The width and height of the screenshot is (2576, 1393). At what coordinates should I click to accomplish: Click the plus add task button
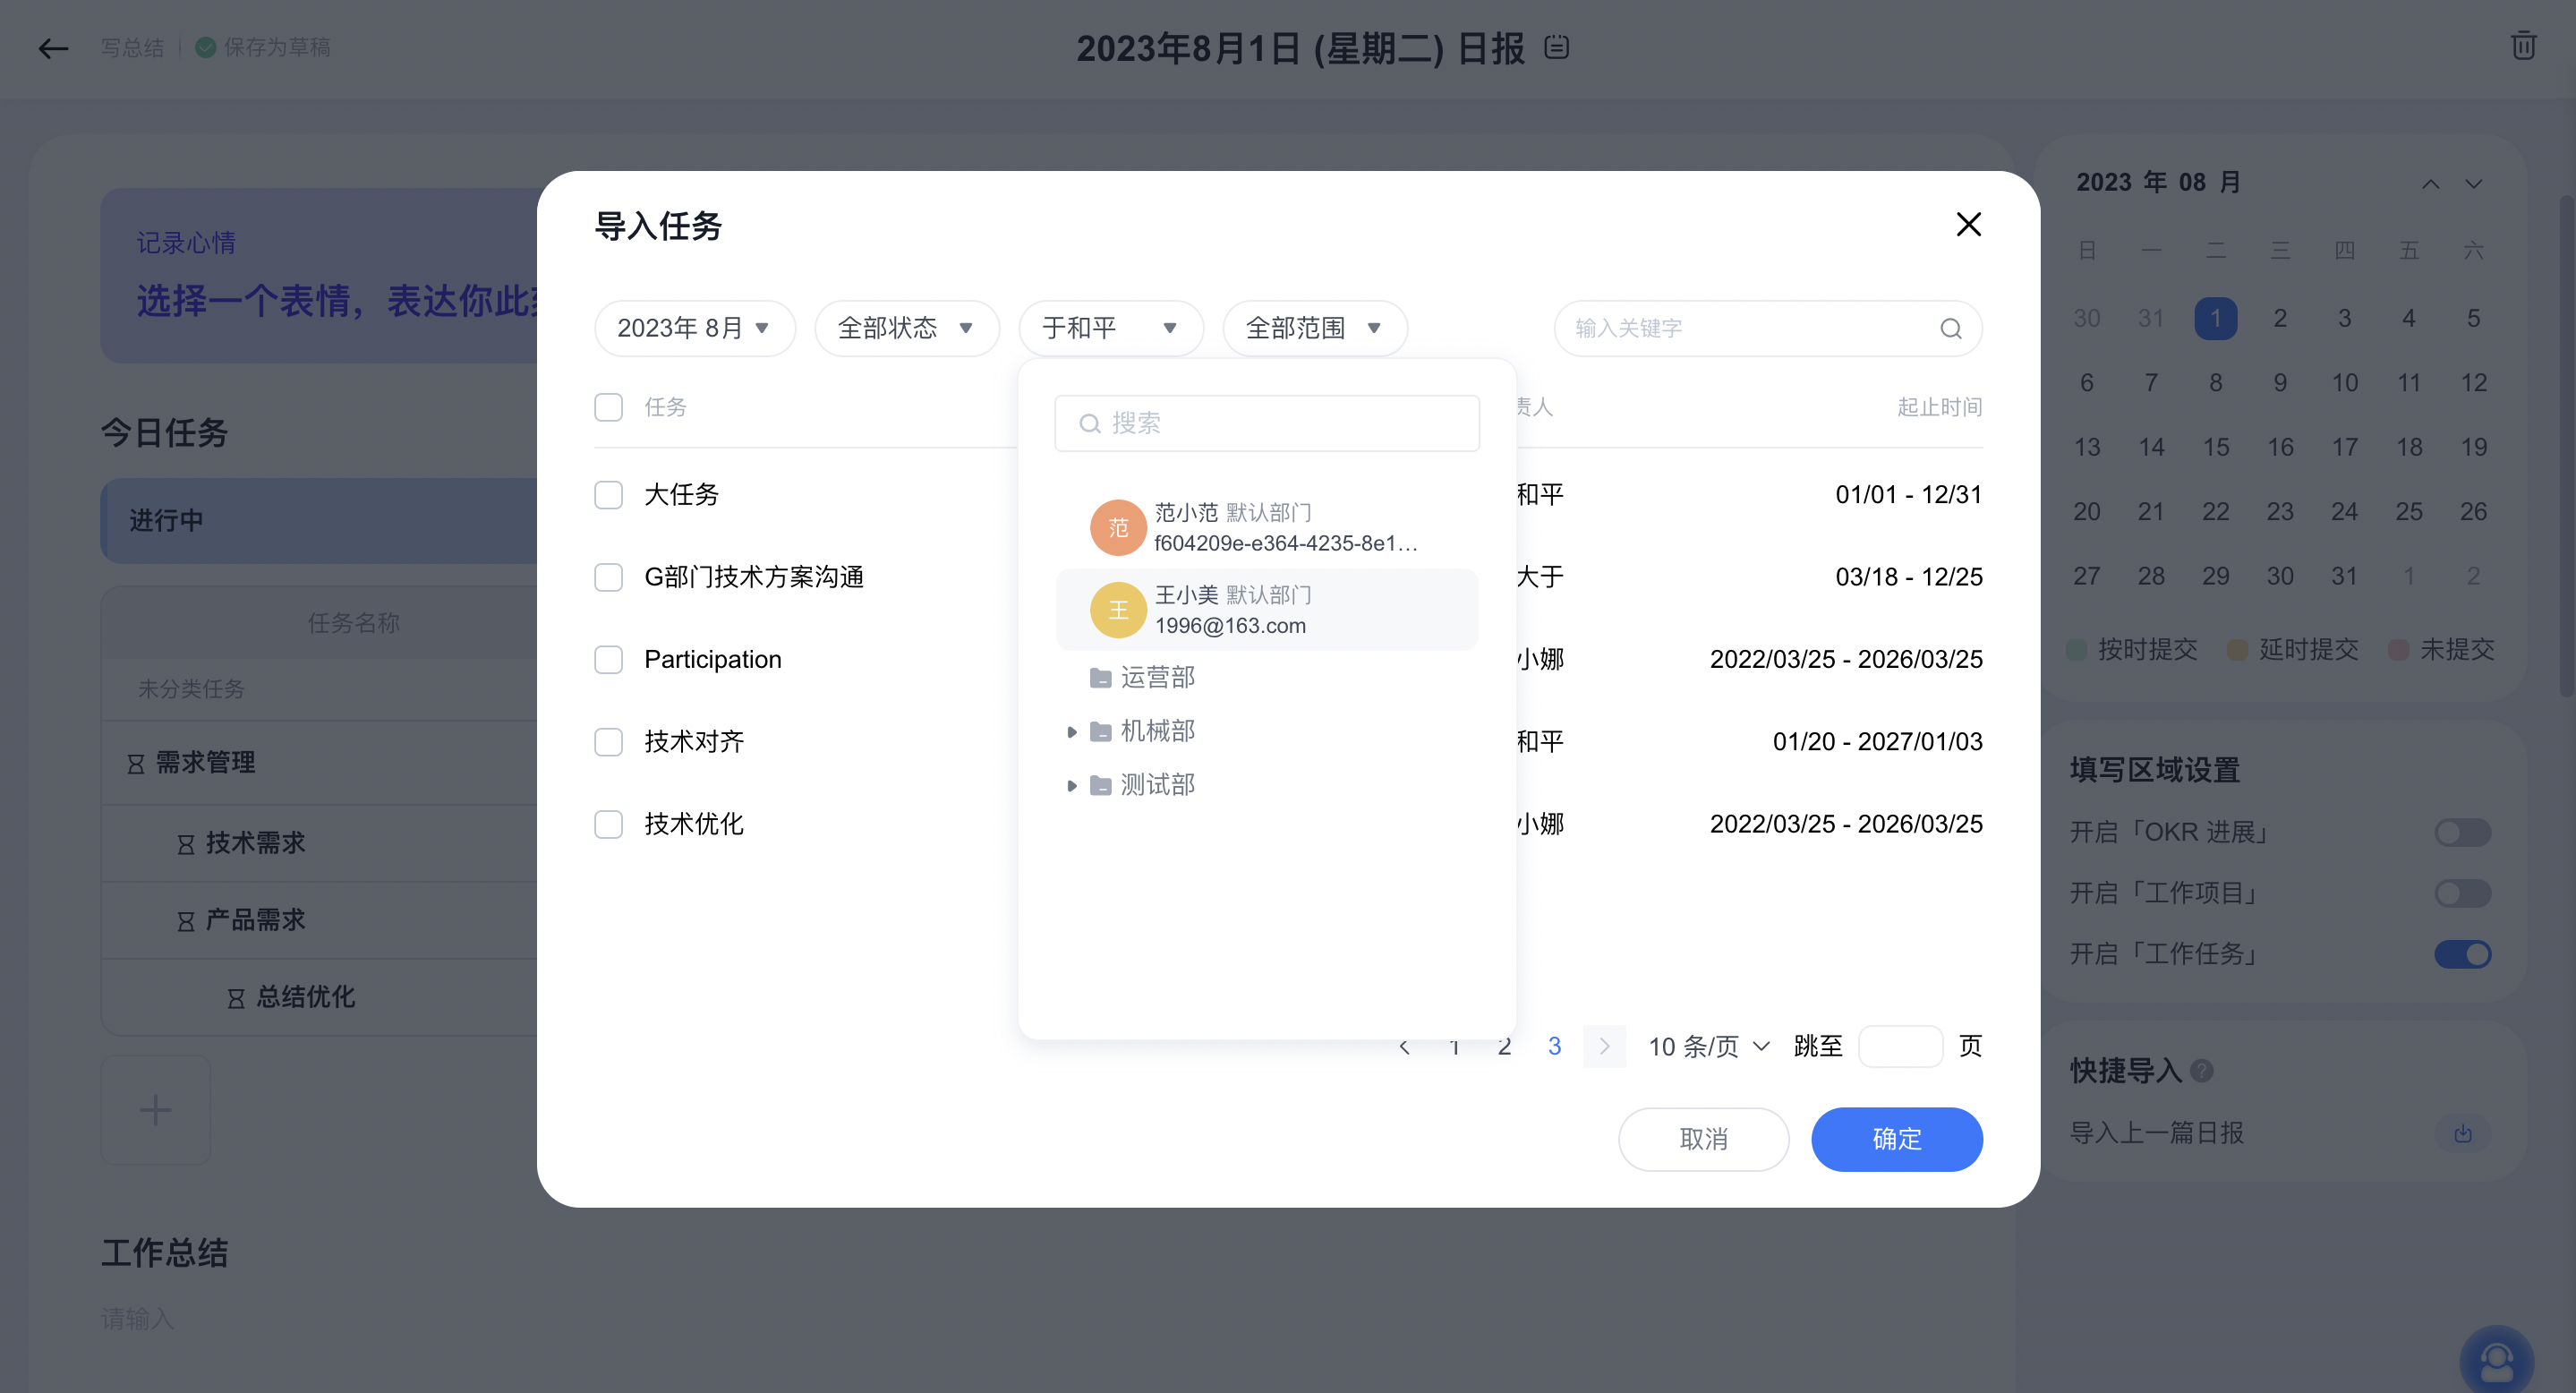click(155, 1109)
